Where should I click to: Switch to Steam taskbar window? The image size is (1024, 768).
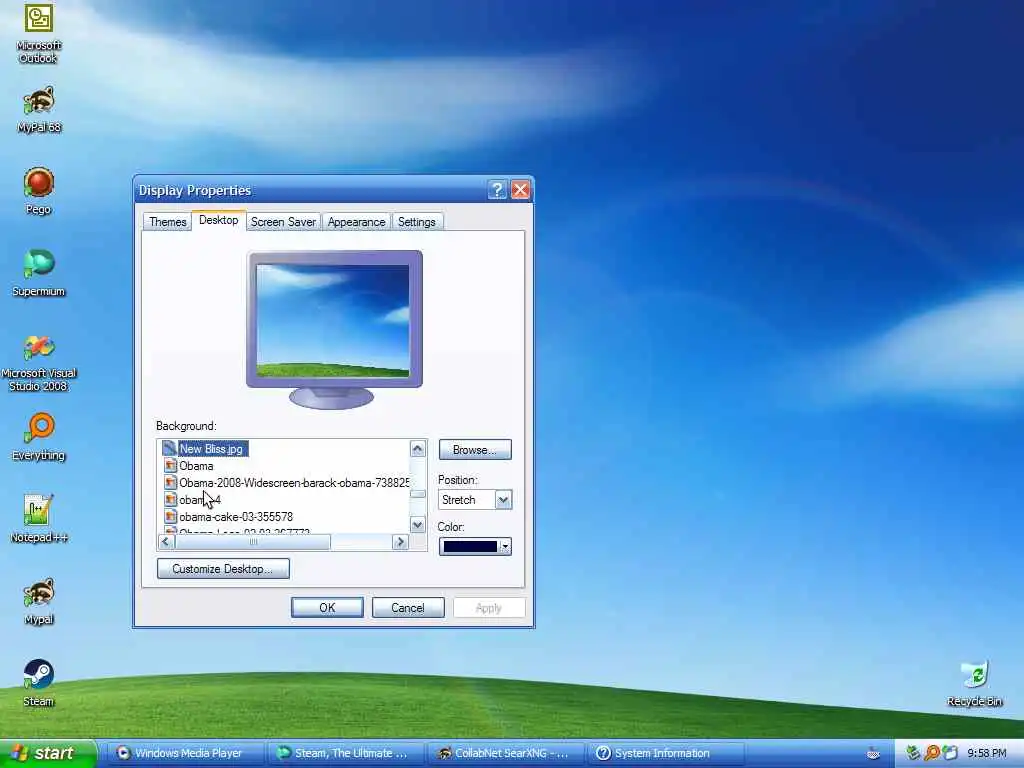click(x=344, y=753)
